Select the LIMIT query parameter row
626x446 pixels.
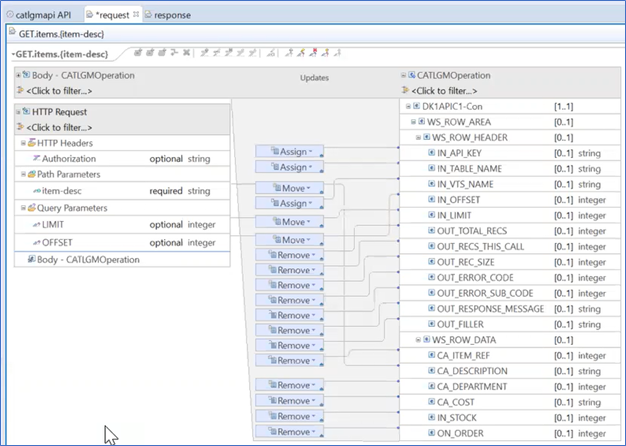122,224
